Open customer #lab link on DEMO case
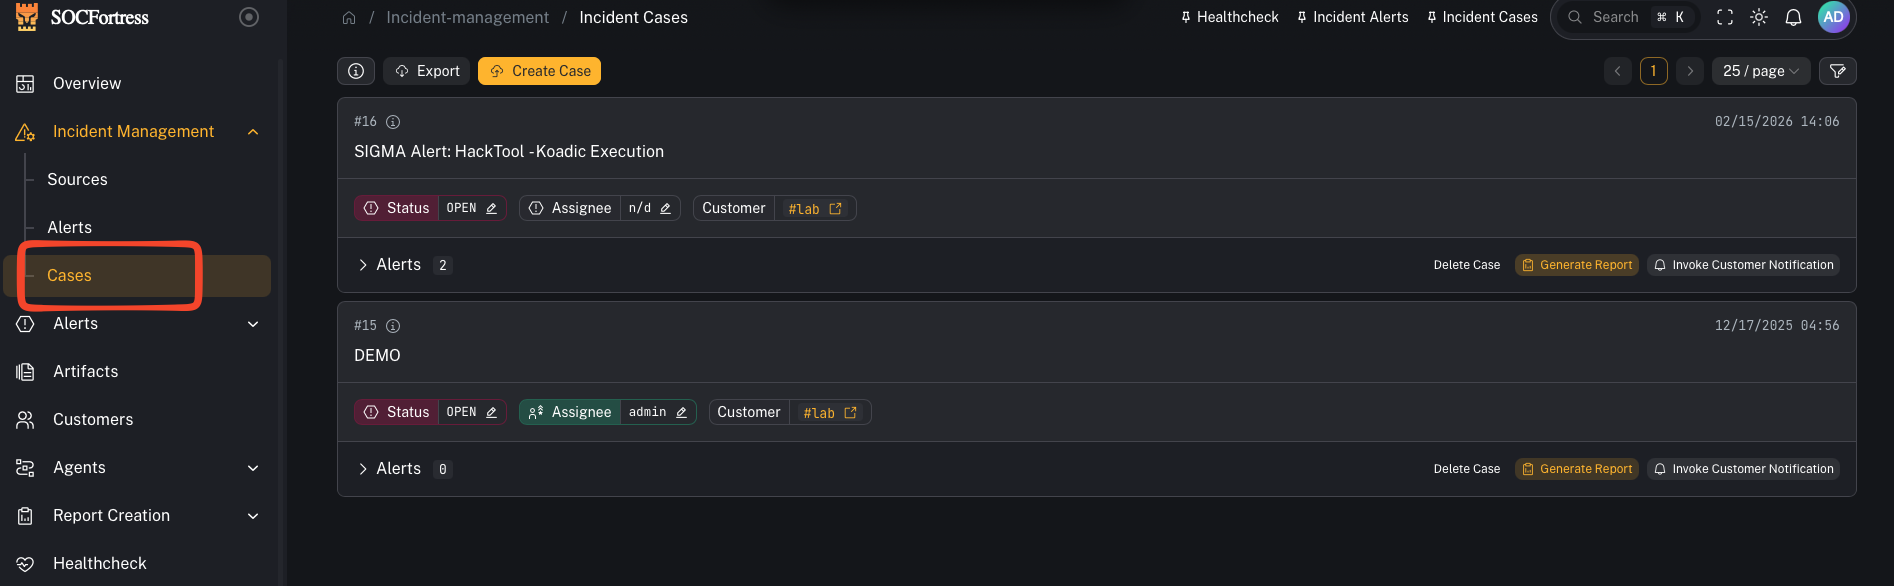The width and height of the screenshot is (1894, 586). point(830,412)
